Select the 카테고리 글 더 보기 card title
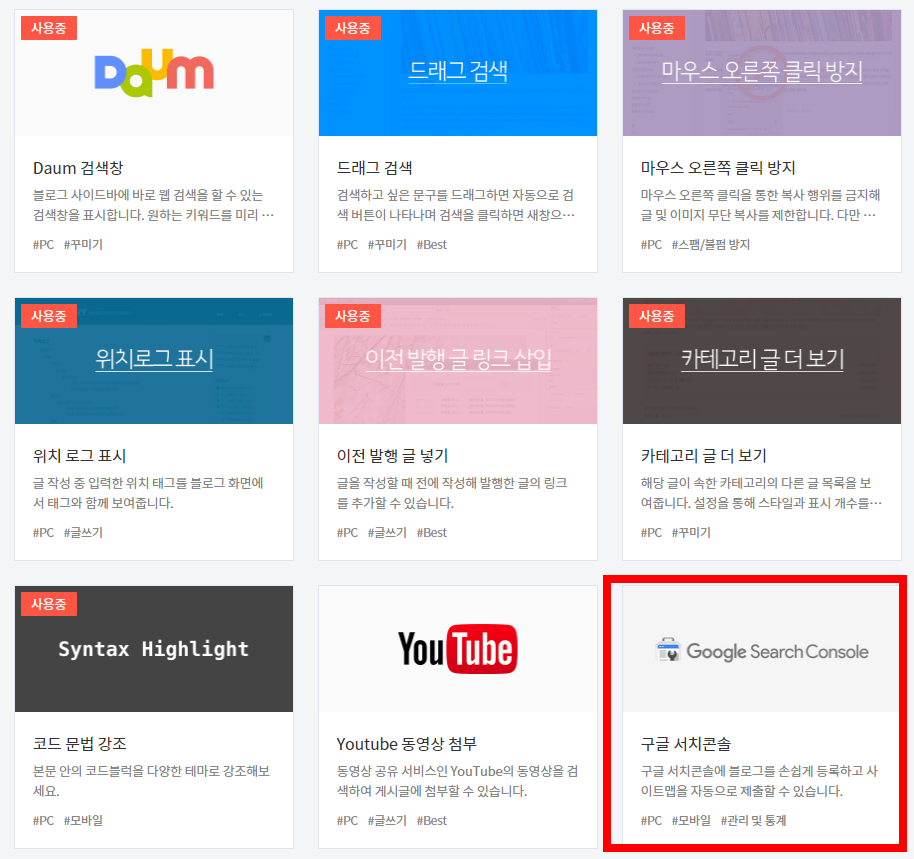This screenshot has width=914, height=859. click(704, 456)
